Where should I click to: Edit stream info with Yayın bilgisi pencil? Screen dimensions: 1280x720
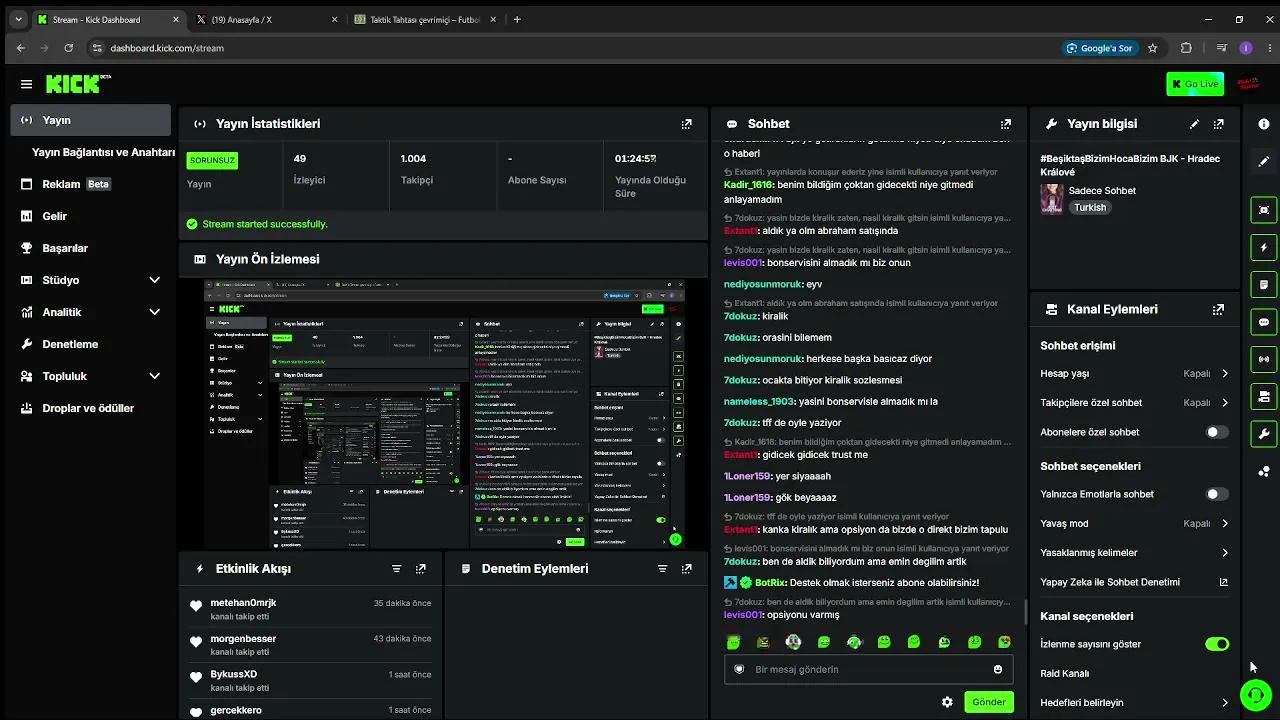[x=1194, y=124]
